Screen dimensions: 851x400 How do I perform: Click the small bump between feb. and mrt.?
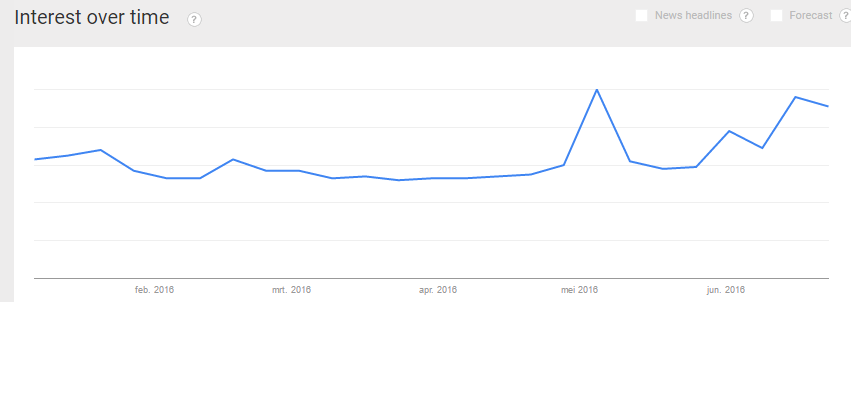pos(232,159)
